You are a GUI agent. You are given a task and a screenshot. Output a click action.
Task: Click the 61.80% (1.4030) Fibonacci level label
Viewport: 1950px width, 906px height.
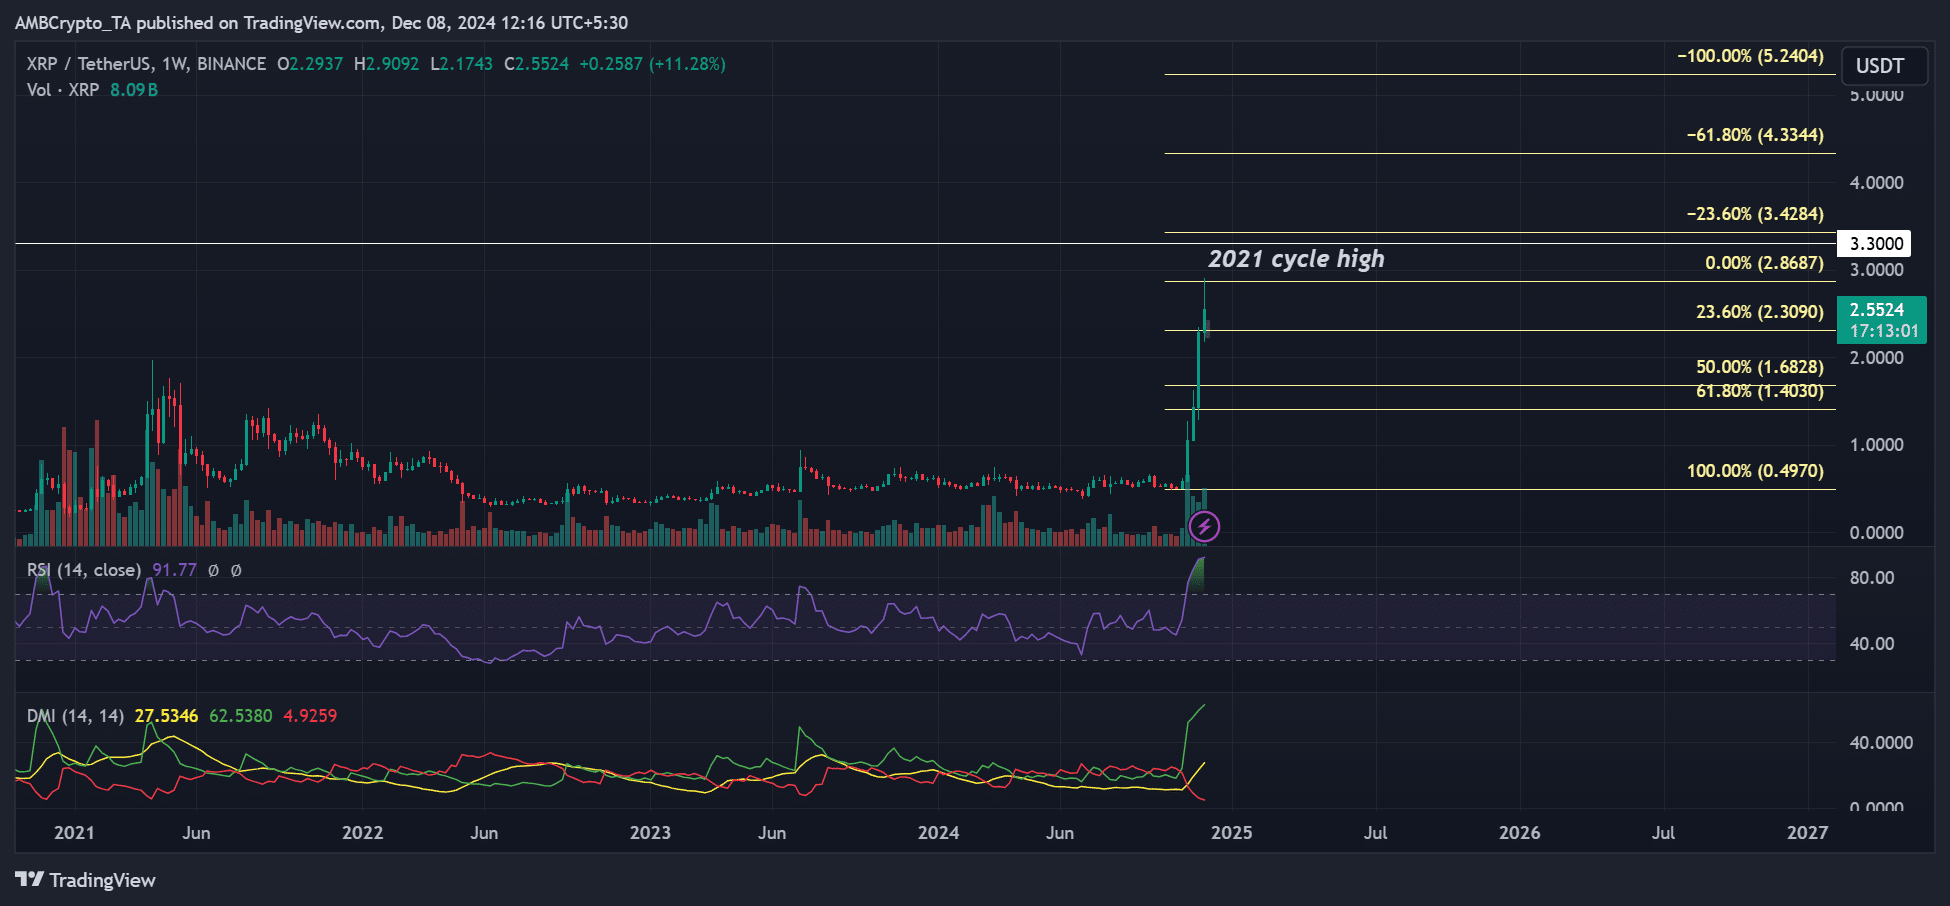pyautogui.click(x=1759, y=391)
